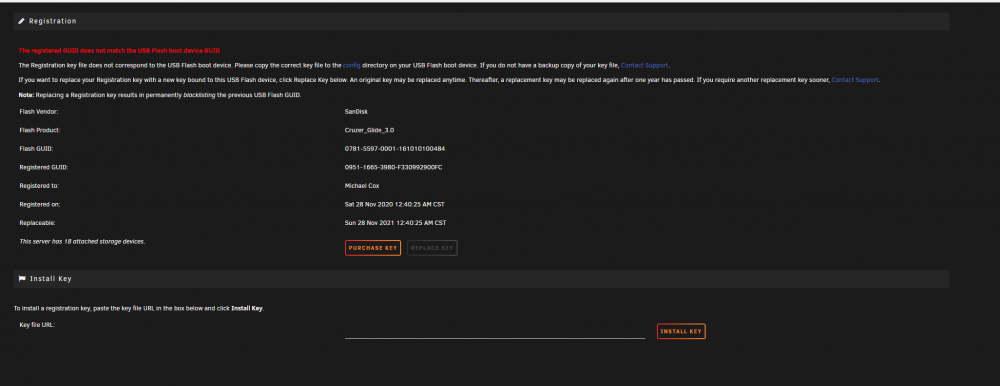Open the first Contact Support link after 'key file'
1000x386 pixels.
pyautogui.click(x=645, y=65)
